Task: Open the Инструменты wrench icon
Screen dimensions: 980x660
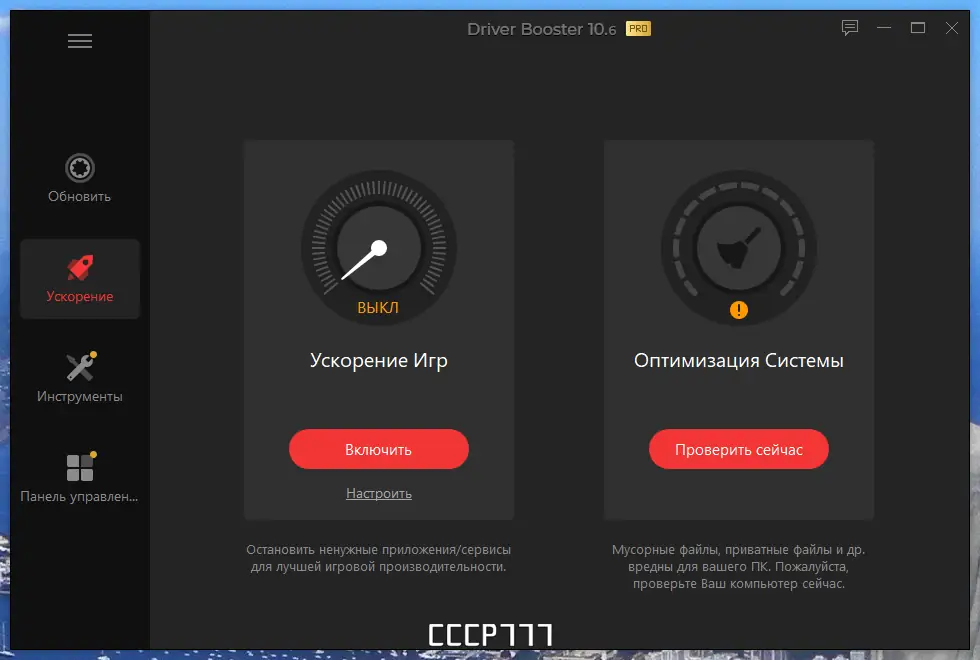Action: [81, 366]
